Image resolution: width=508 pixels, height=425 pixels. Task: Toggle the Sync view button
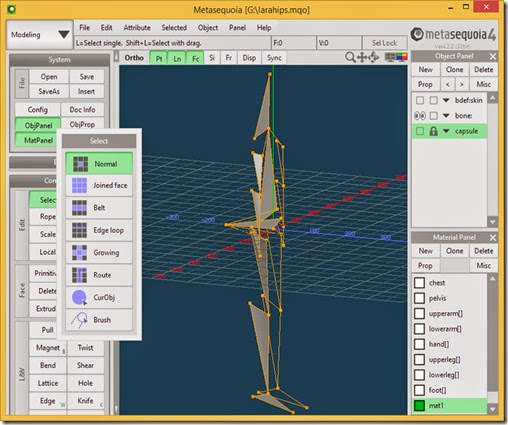(x=274, y=58)
